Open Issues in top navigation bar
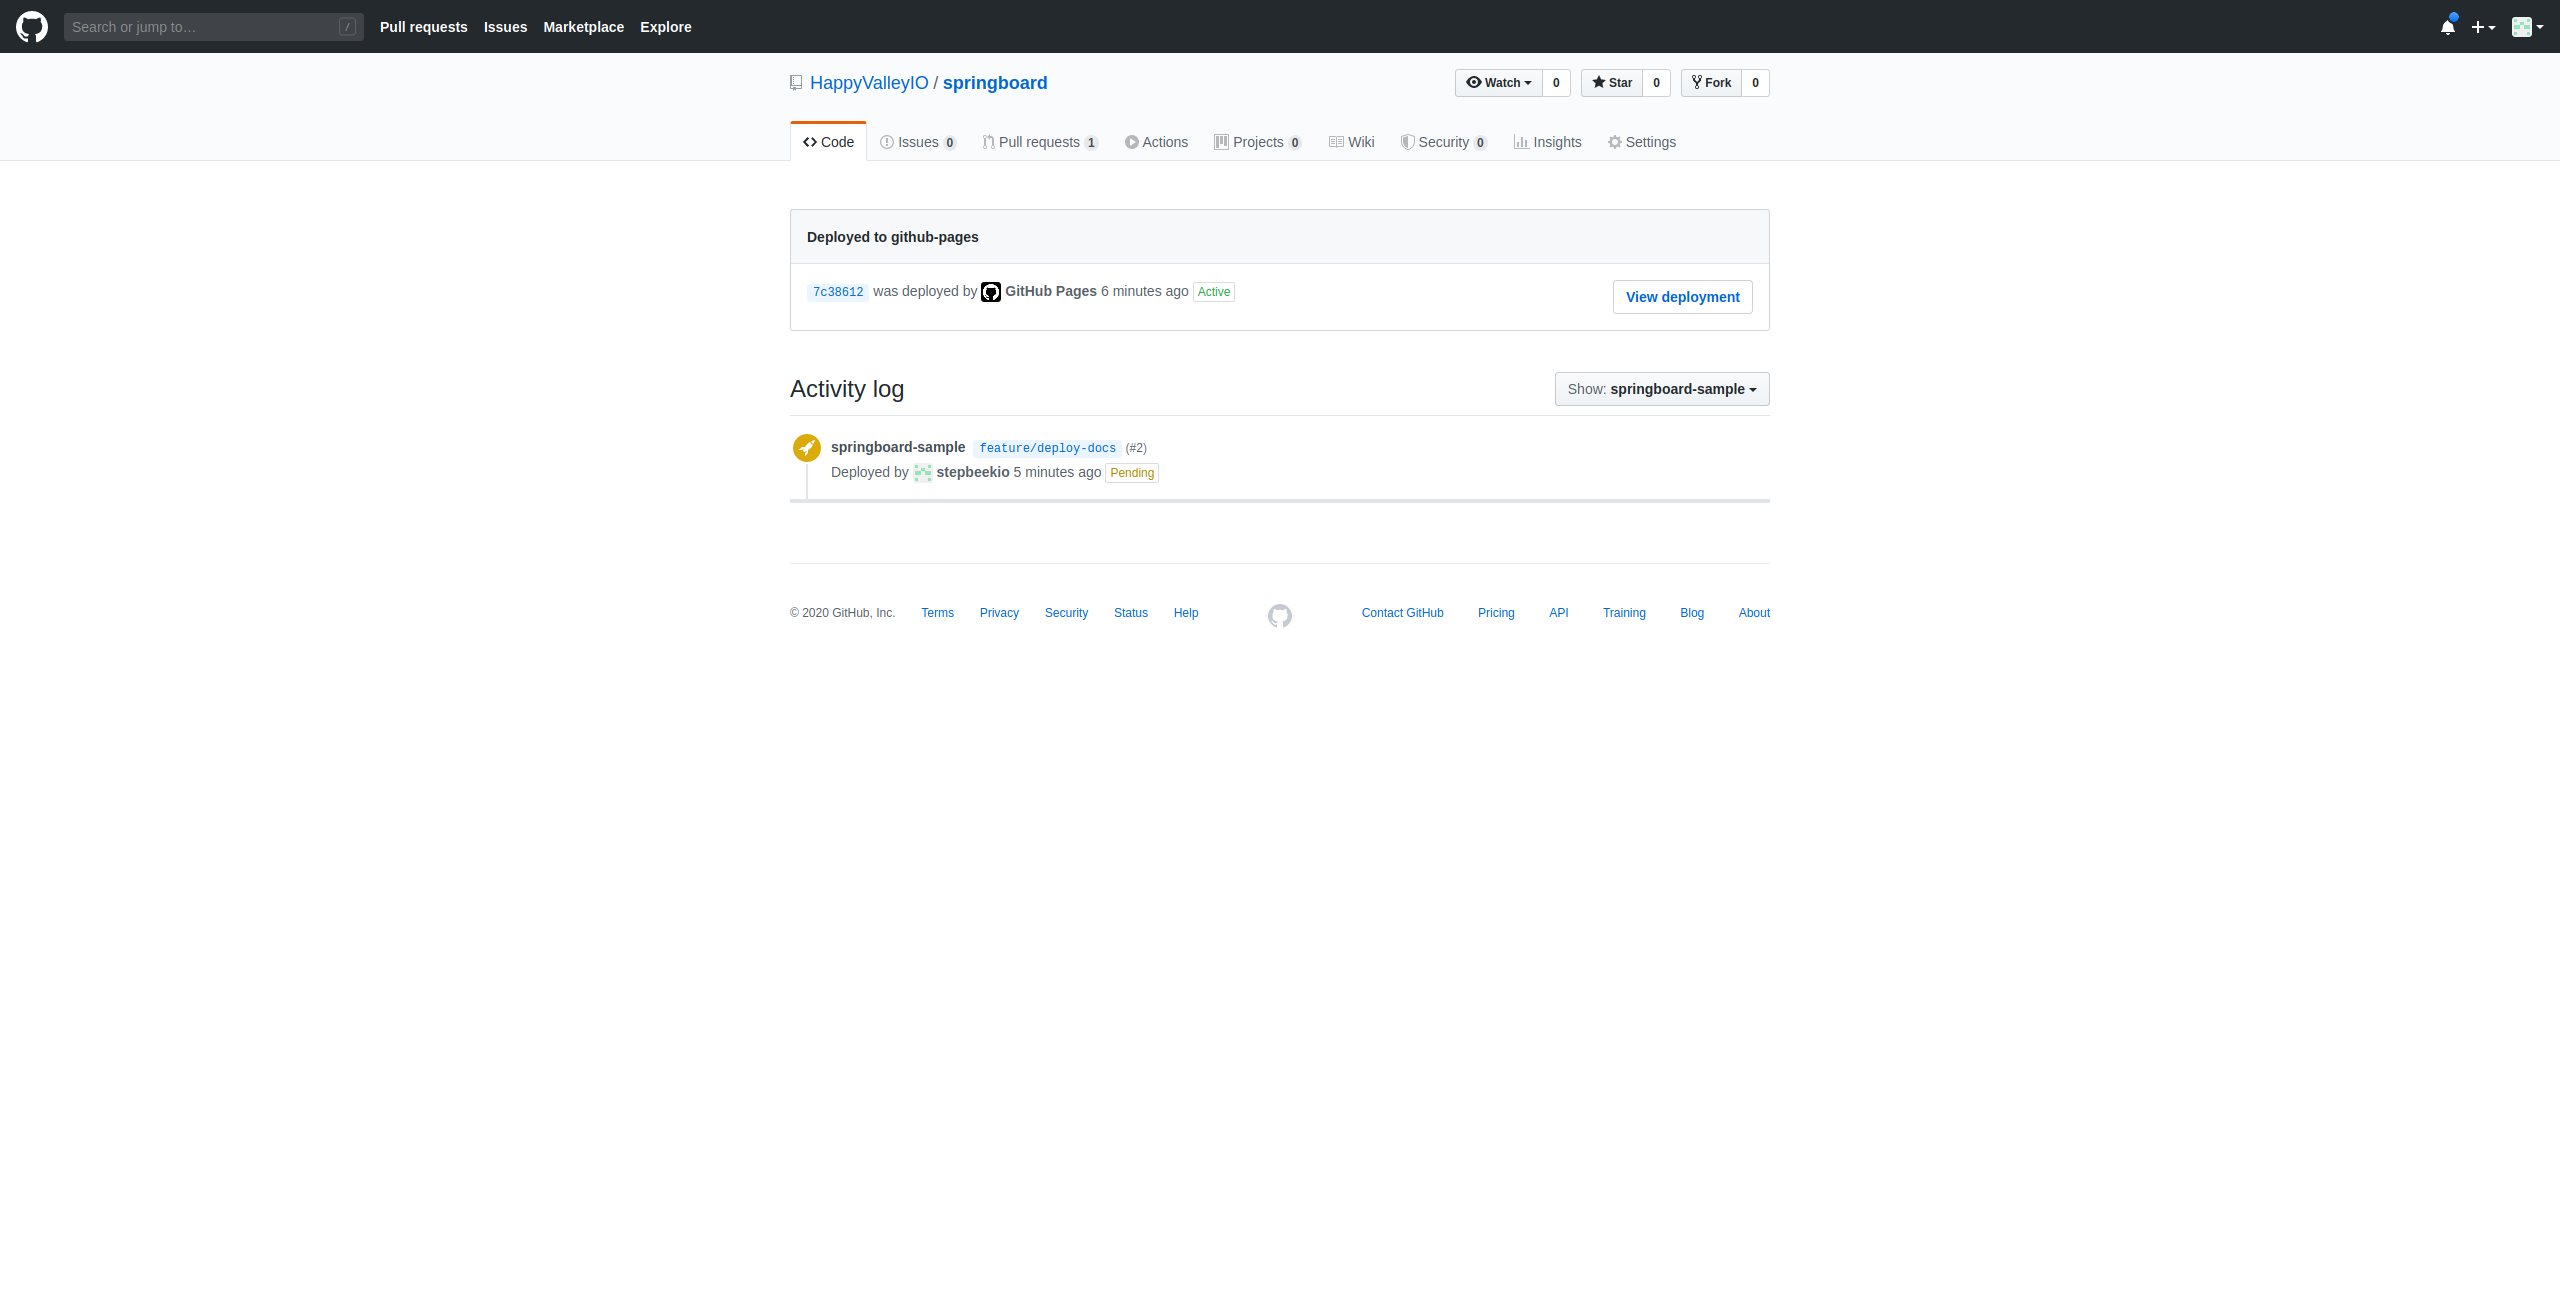Screen dimensions: 2560x1313 pos(505,27)
